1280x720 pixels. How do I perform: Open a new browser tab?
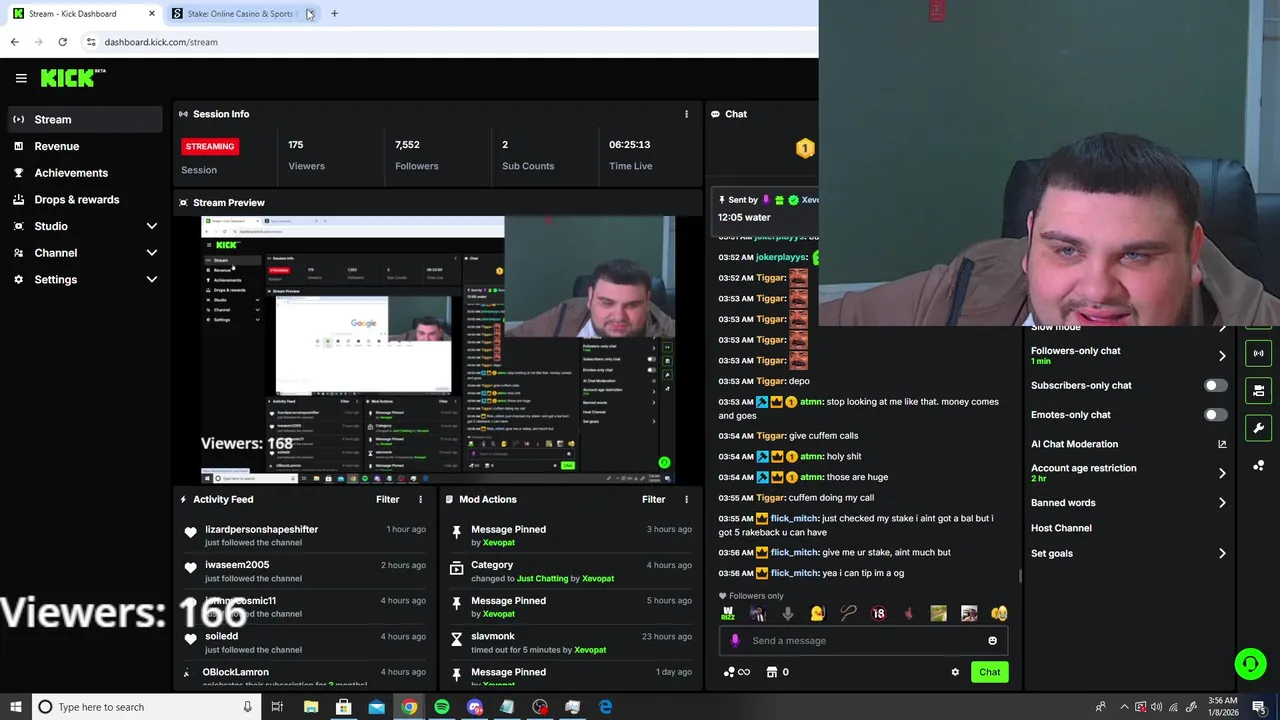[334, 13]
